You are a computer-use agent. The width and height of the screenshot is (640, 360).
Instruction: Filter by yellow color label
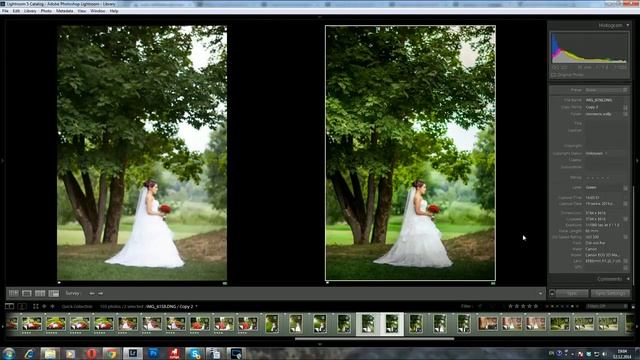pyautogui.click(x=553, y=306)
